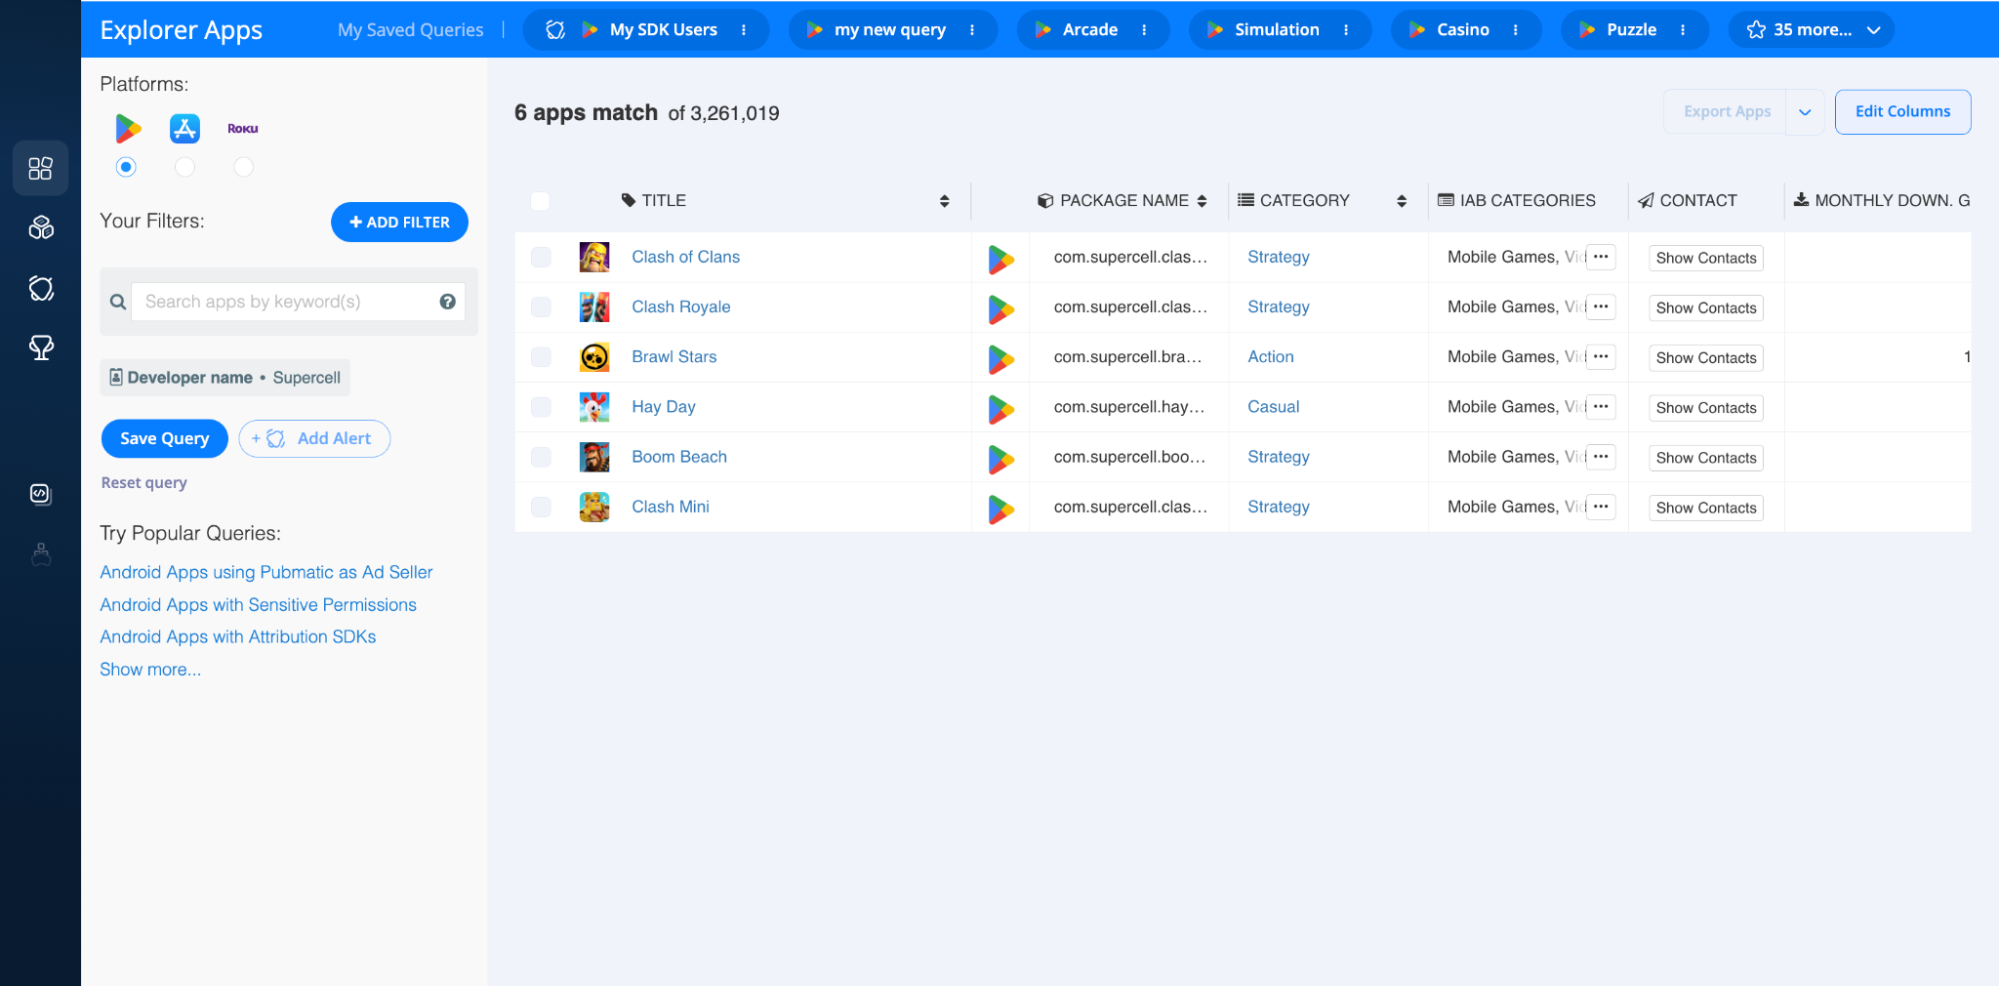
Task: Open Simulation query options menu
Action: point(1346,30)
